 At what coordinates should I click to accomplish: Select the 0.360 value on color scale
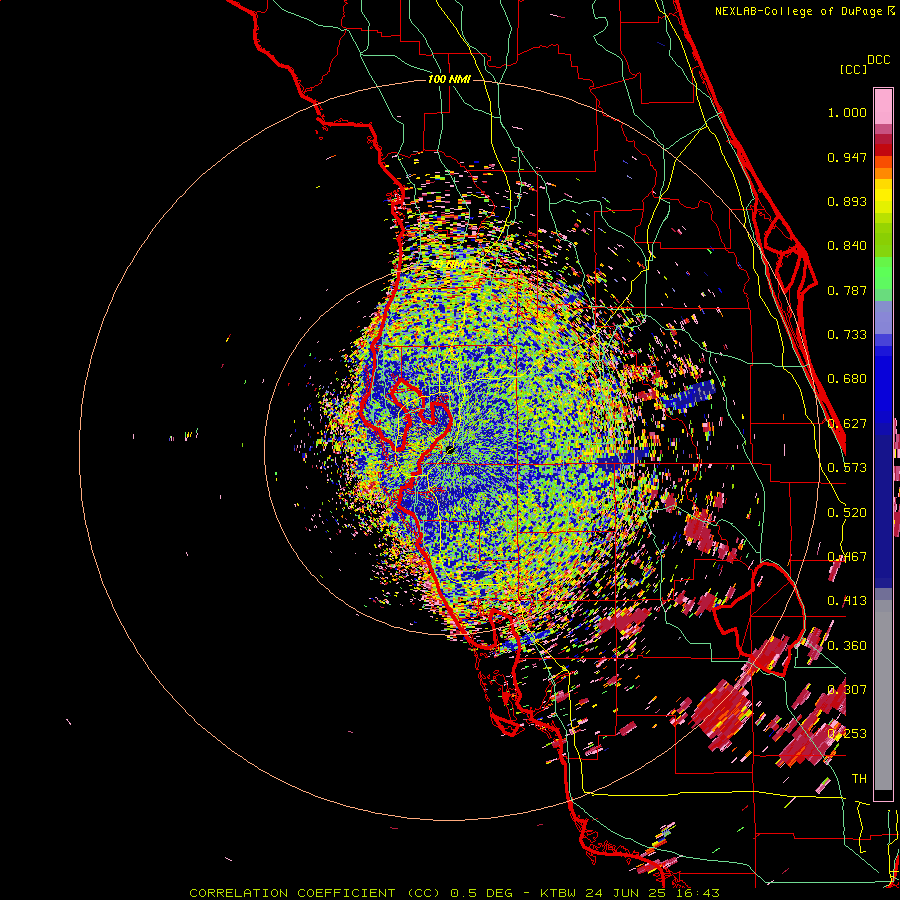[847, 646]
